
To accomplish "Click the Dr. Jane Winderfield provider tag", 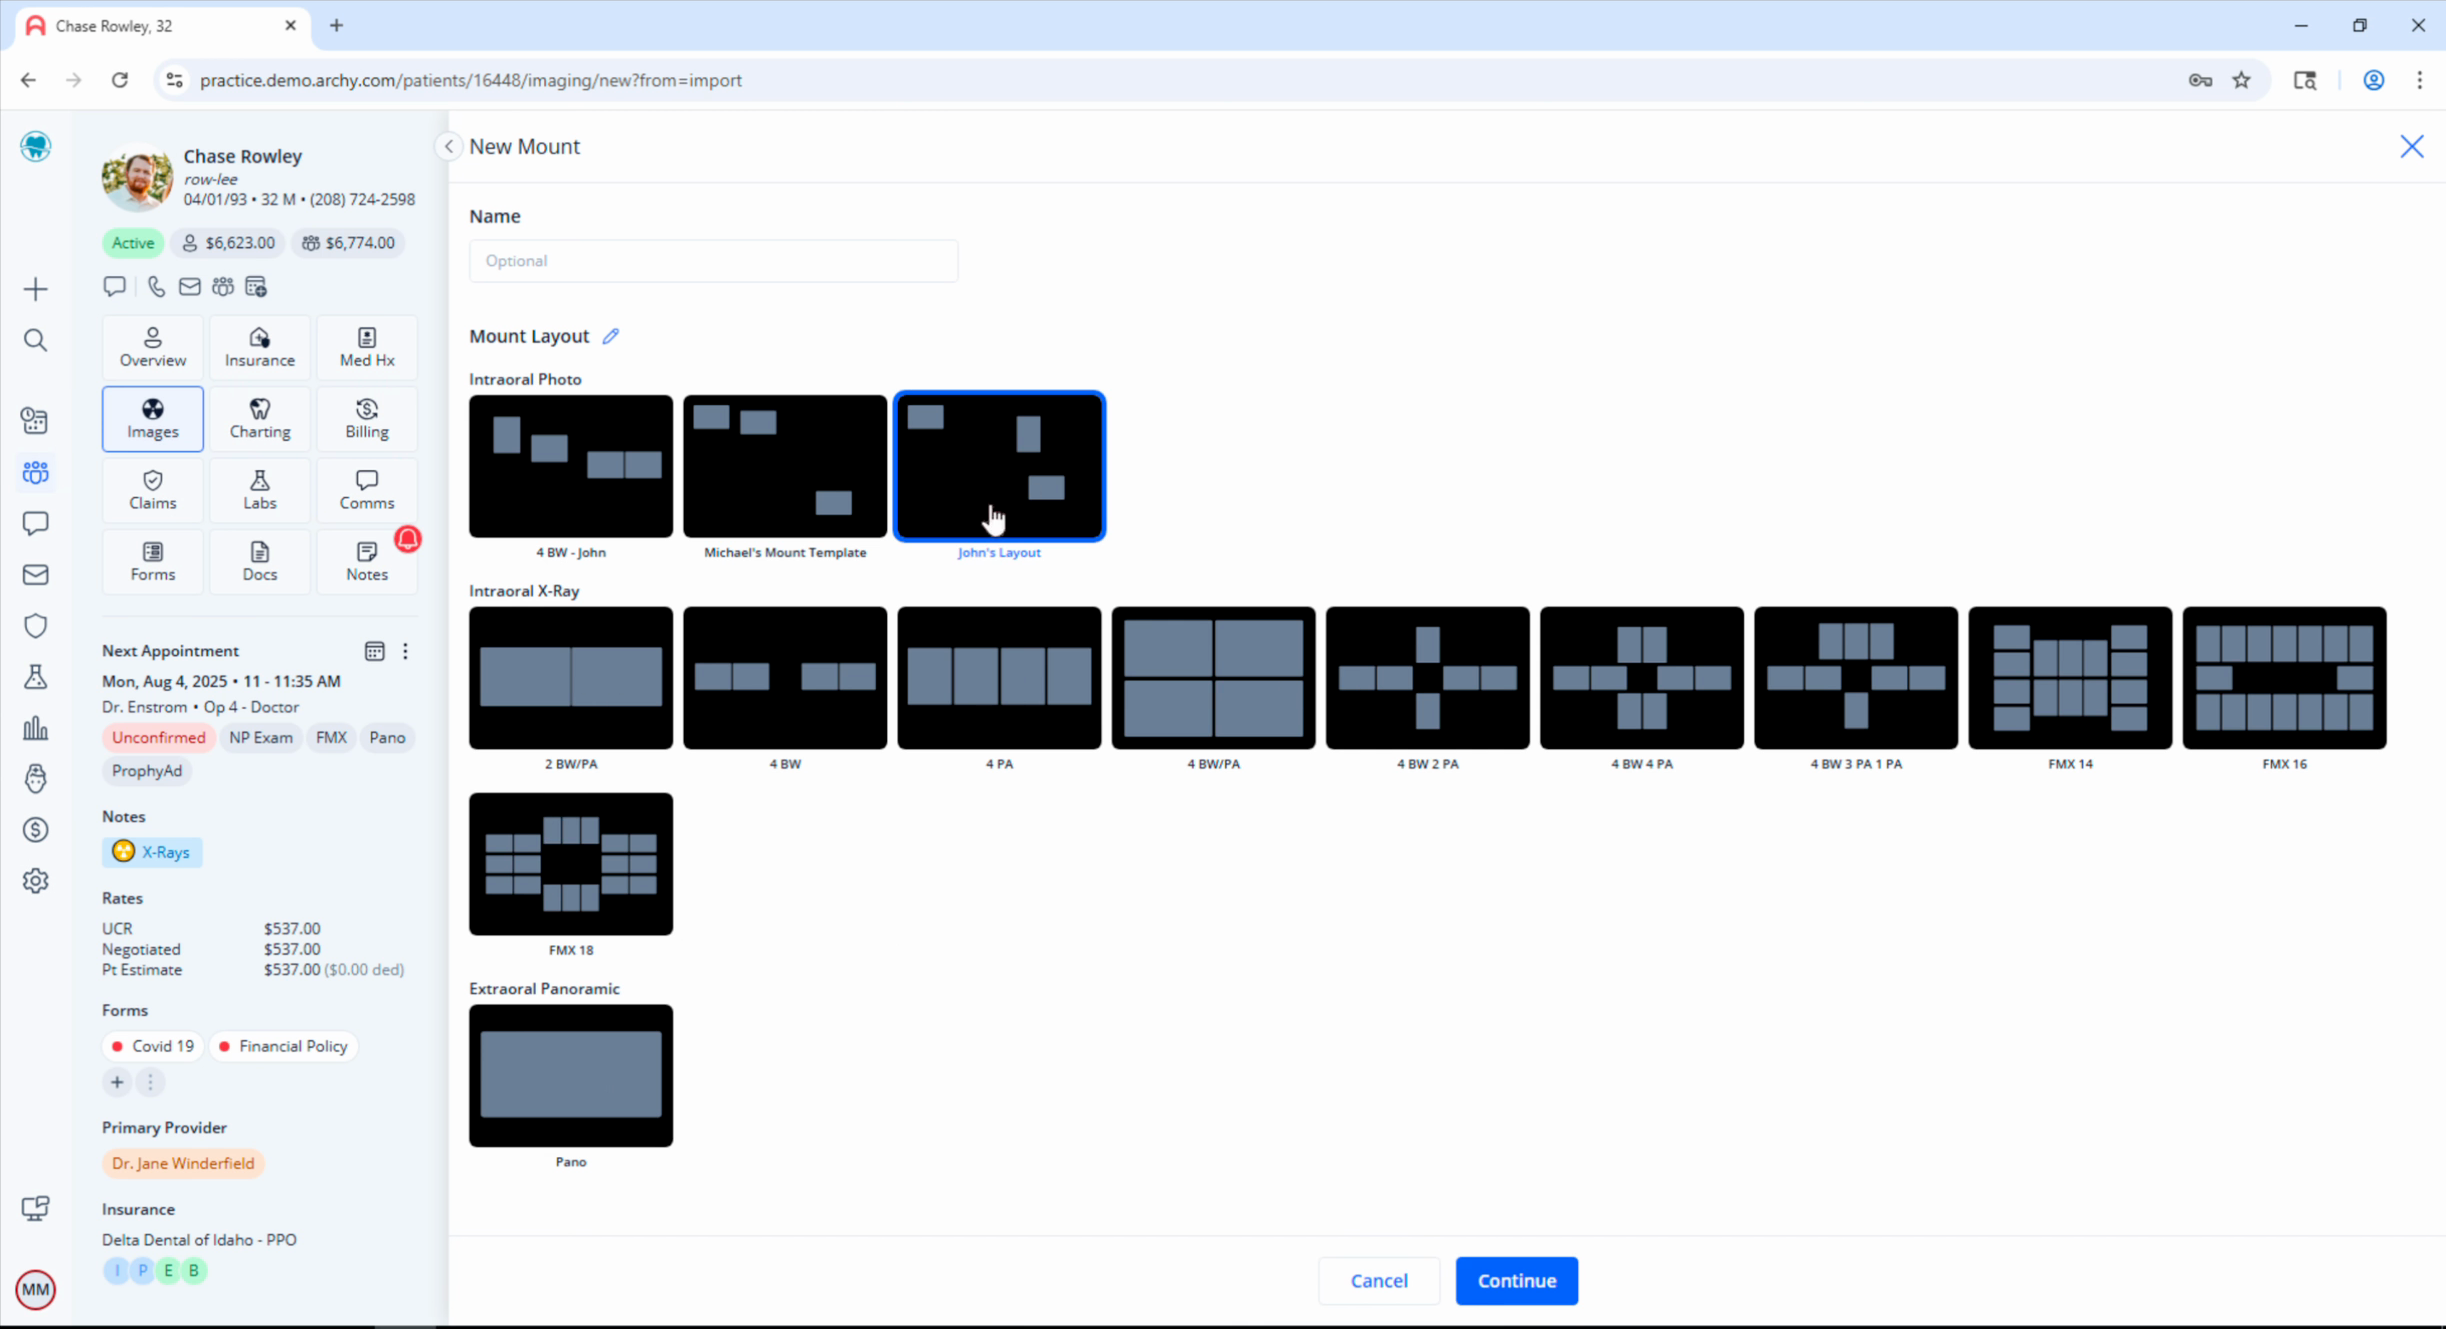I will [183, 1163].
